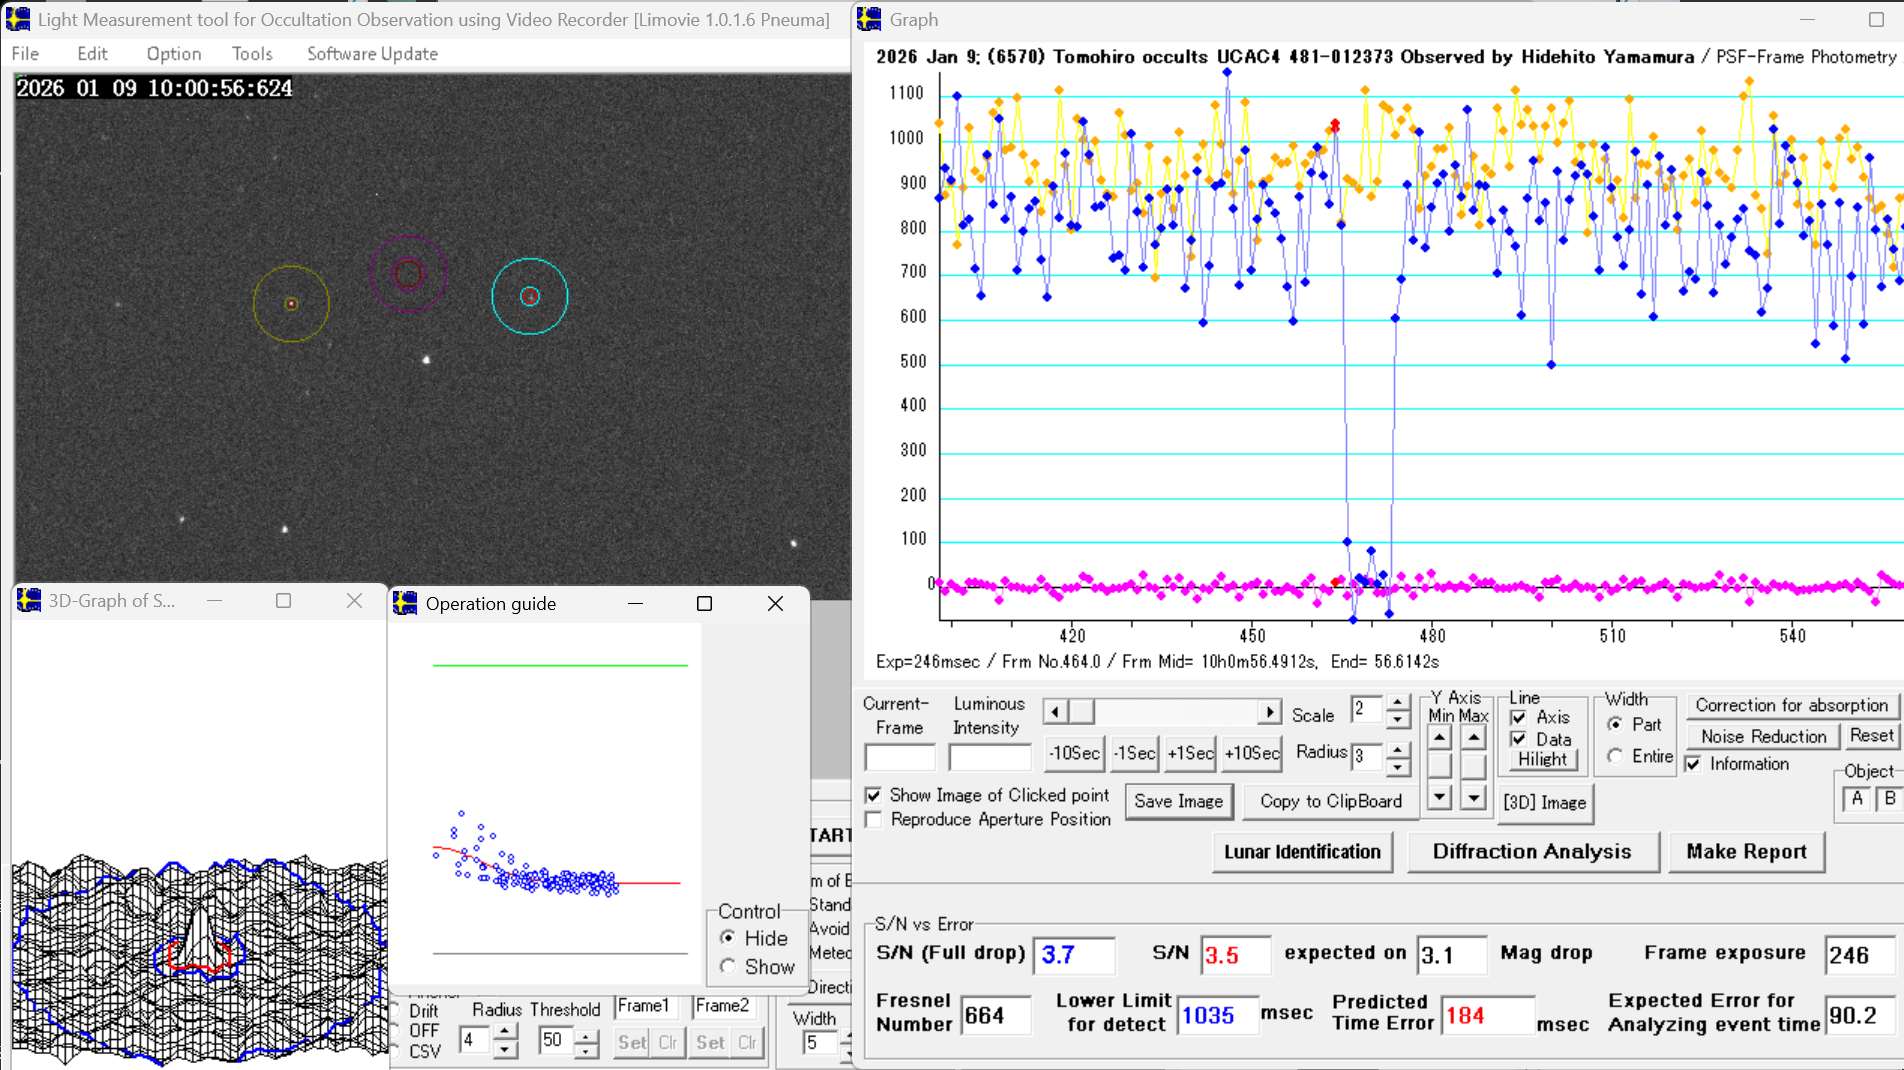
Task: Click the Make Report button
Action: [x=1745, y=852]
